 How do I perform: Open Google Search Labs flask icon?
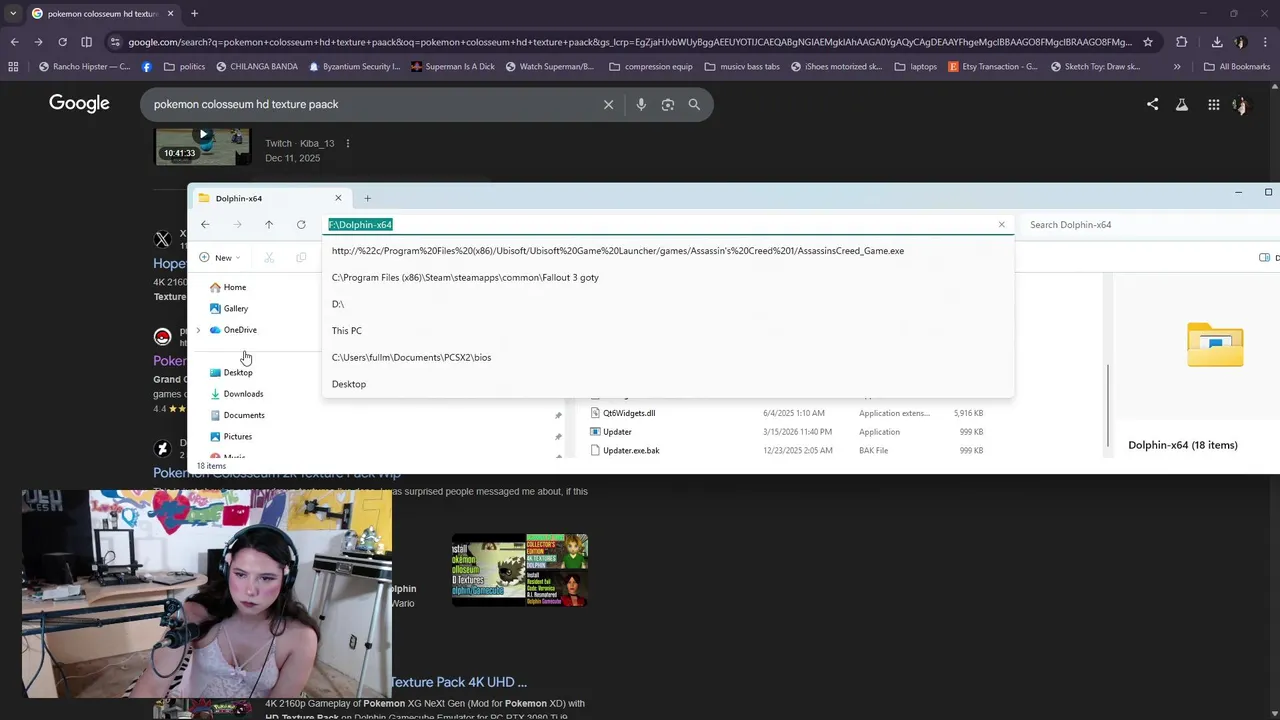pyautogui.click(x=1182, y=104)
